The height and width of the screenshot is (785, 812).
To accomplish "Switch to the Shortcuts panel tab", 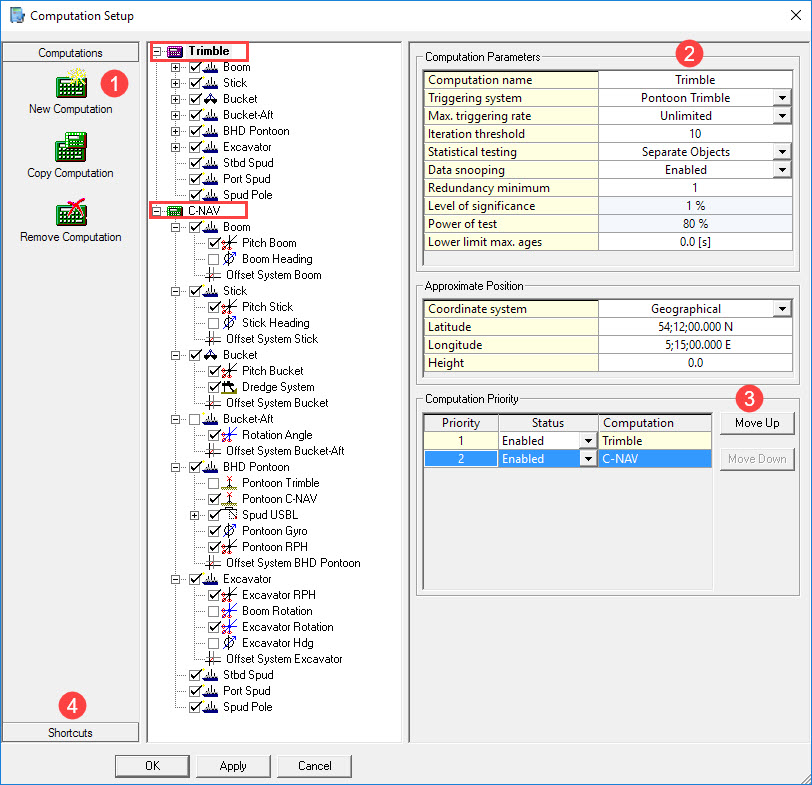I will click(70, 733).
